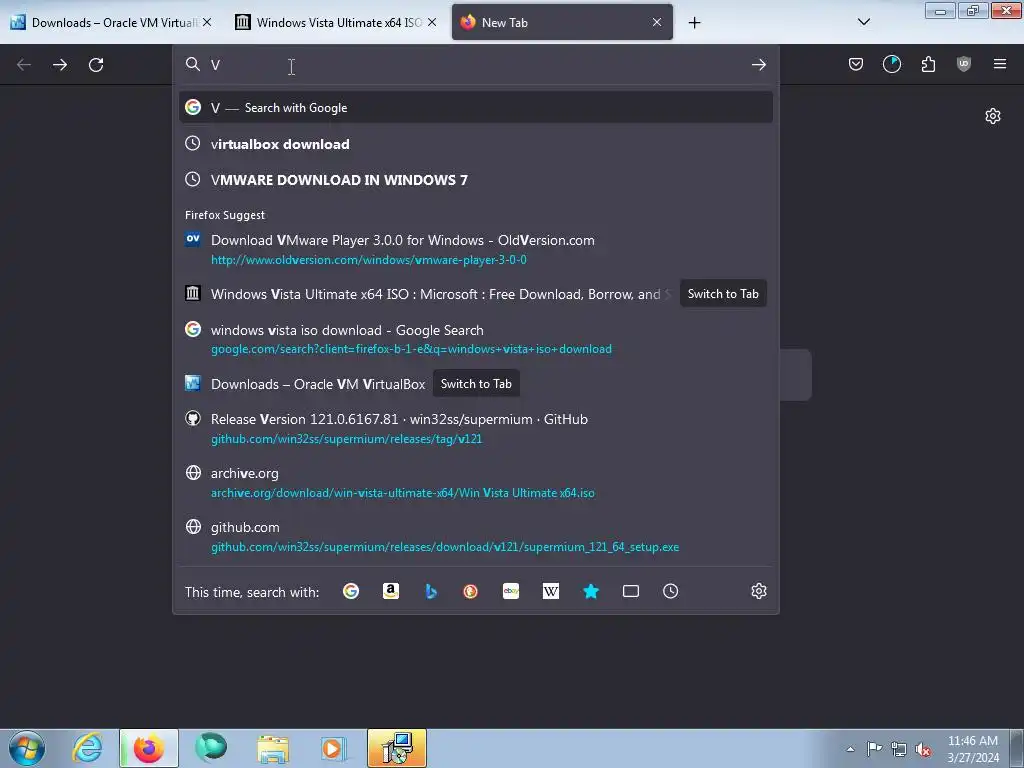The image size is (1024, 768).
Task: Expand the List all tabs chevron
Action: [863, 22]
